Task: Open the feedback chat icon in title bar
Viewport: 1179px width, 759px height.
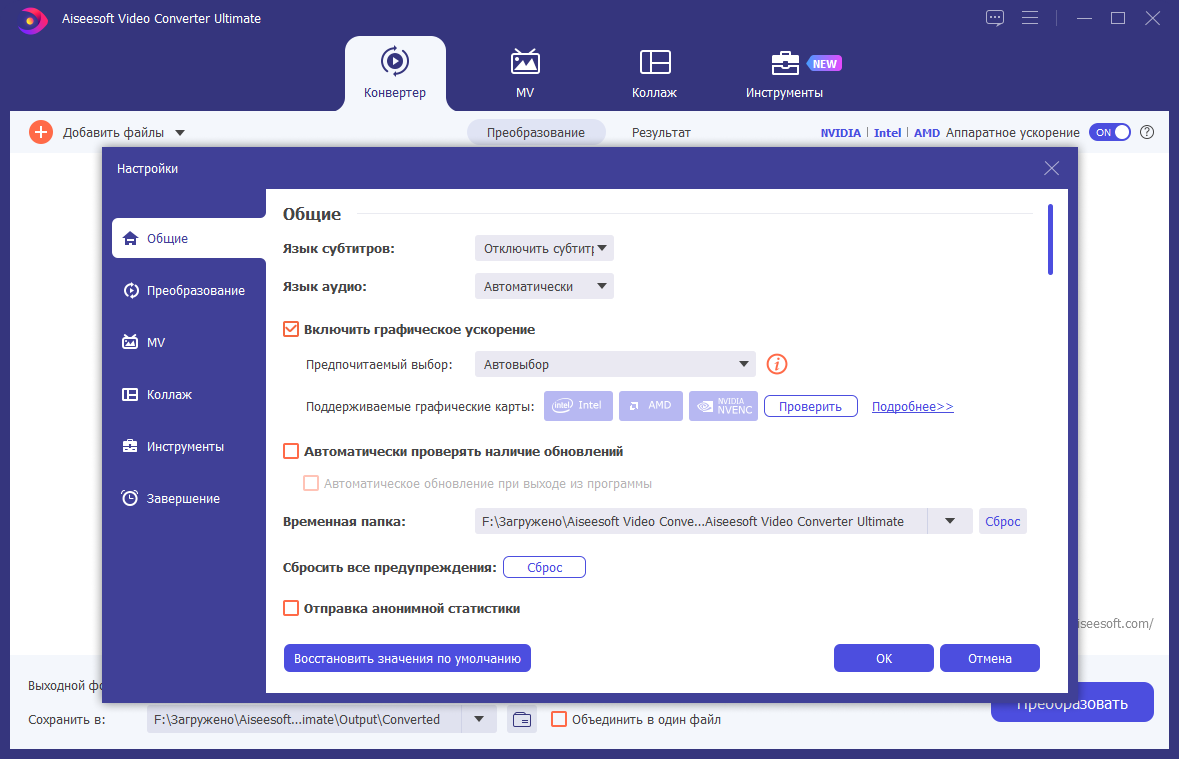Action: (x=995, y=18)
